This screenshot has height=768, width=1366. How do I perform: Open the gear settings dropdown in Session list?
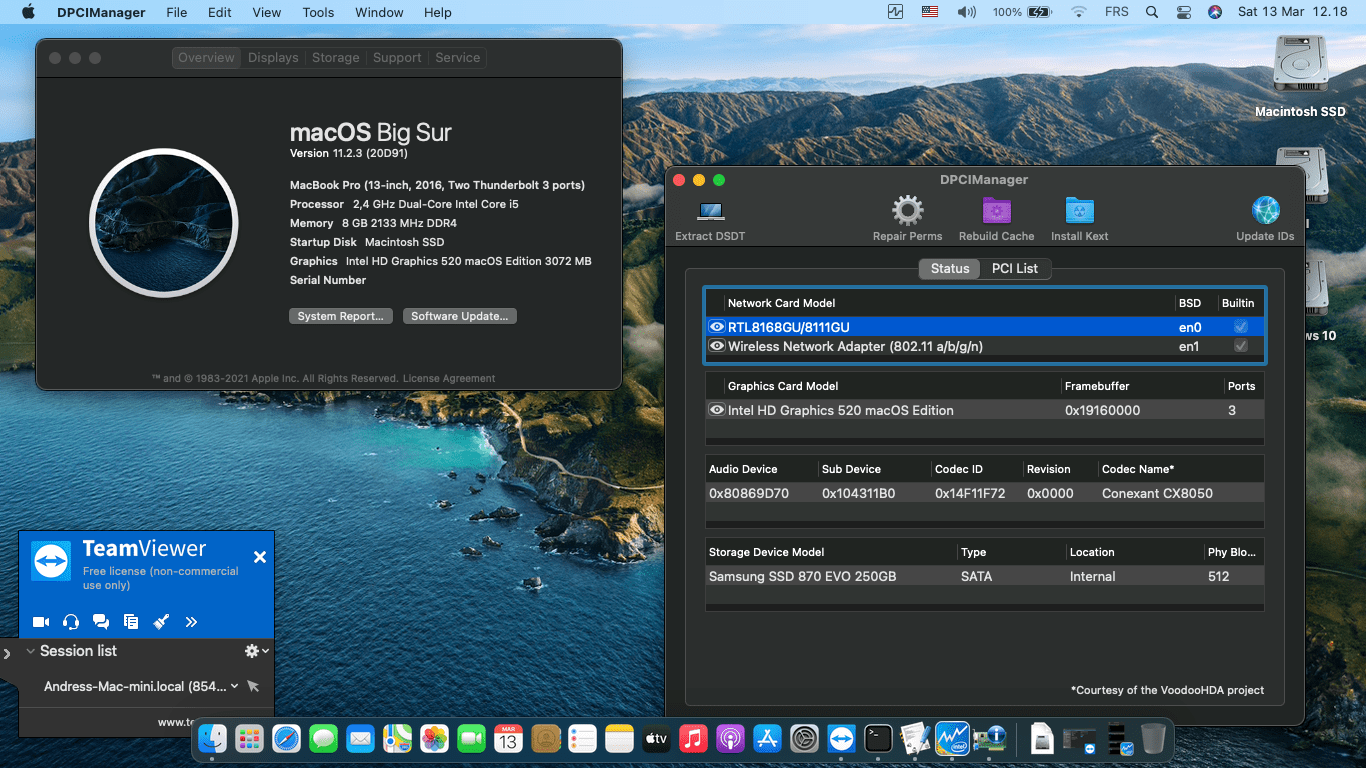256,651
